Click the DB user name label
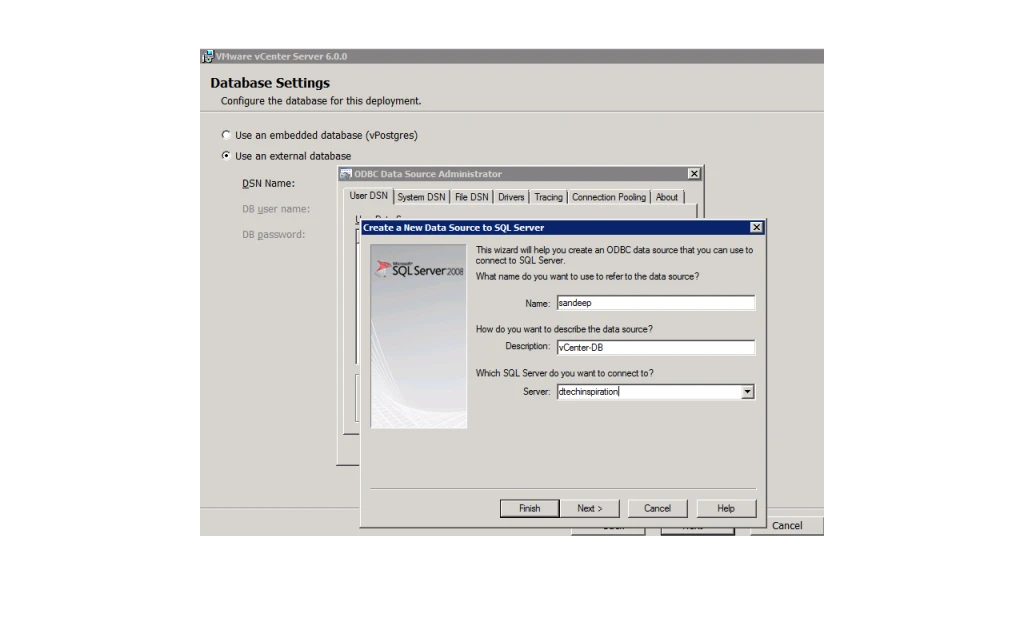Viewport: 1024px width, 640px height. coord(276,209)
